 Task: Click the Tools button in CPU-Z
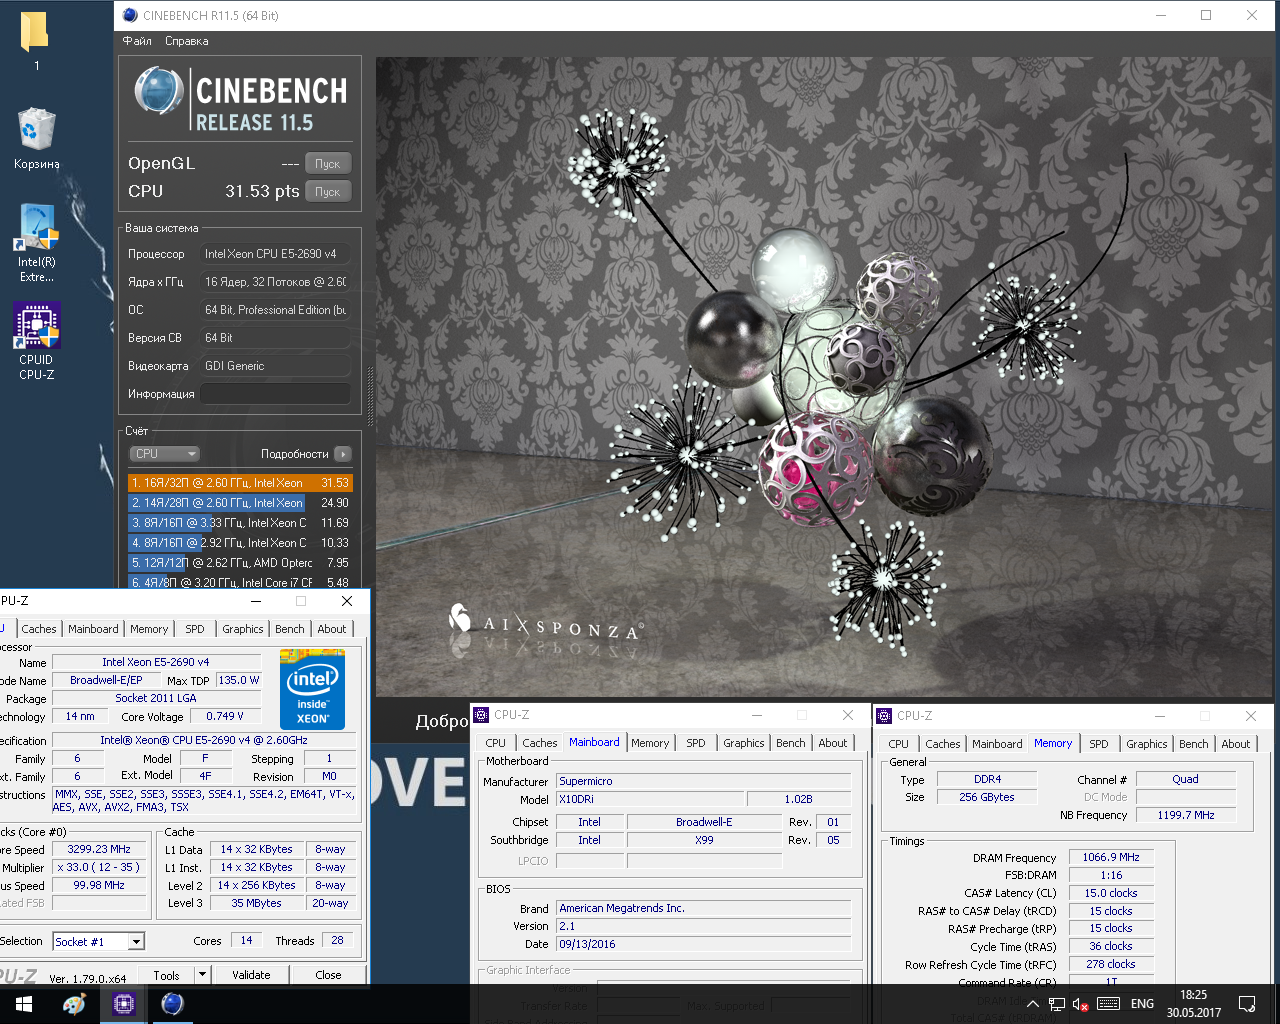click(167, 975)
